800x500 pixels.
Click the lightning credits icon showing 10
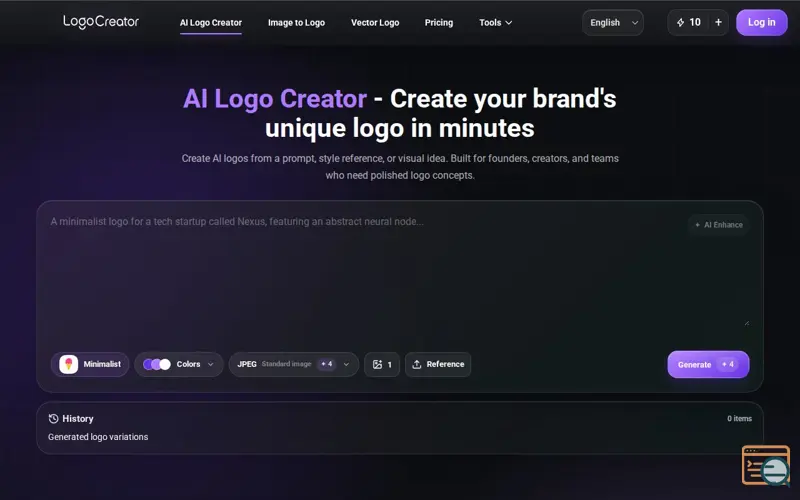click(x=681, y=22)
